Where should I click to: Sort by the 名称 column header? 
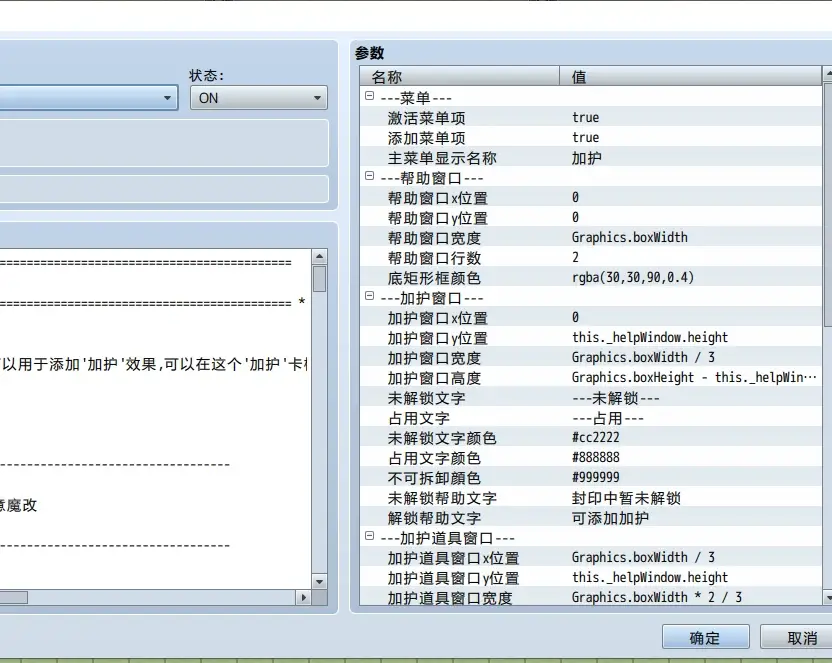pyautogui.click(x=460, y=76)
